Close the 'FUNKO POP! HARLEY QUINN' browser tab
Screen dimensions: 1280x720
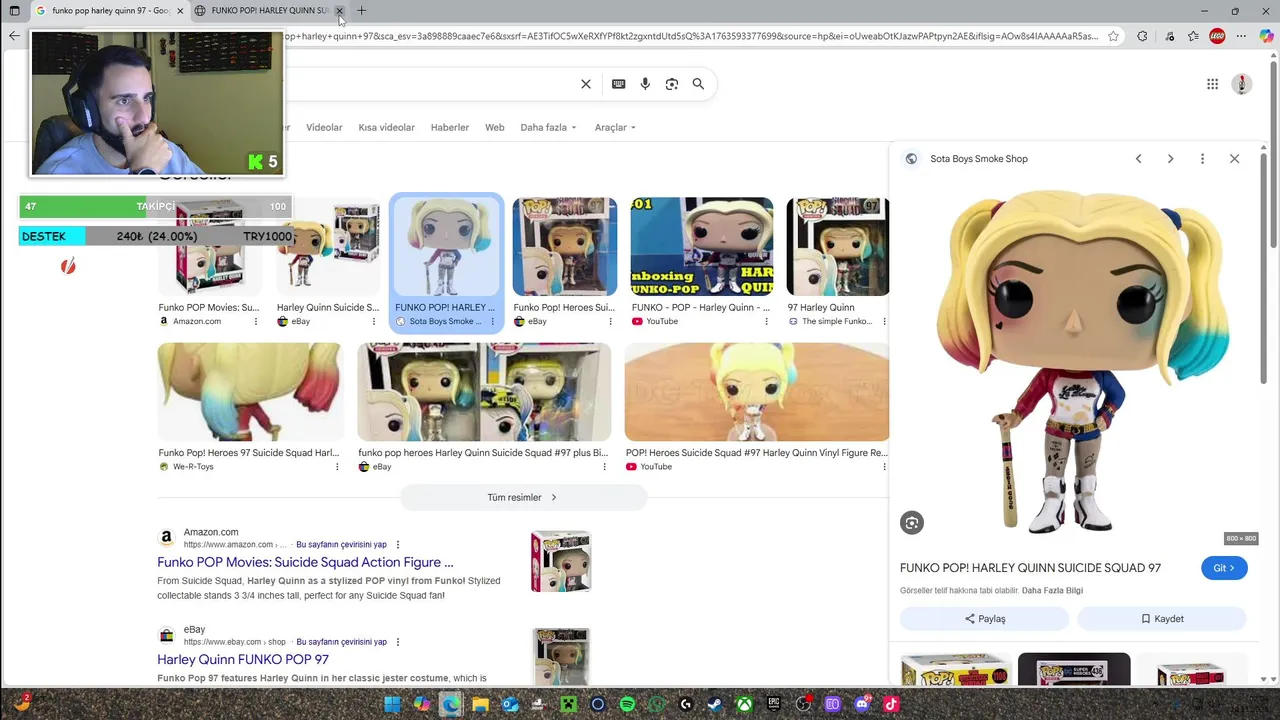[339, 11]
